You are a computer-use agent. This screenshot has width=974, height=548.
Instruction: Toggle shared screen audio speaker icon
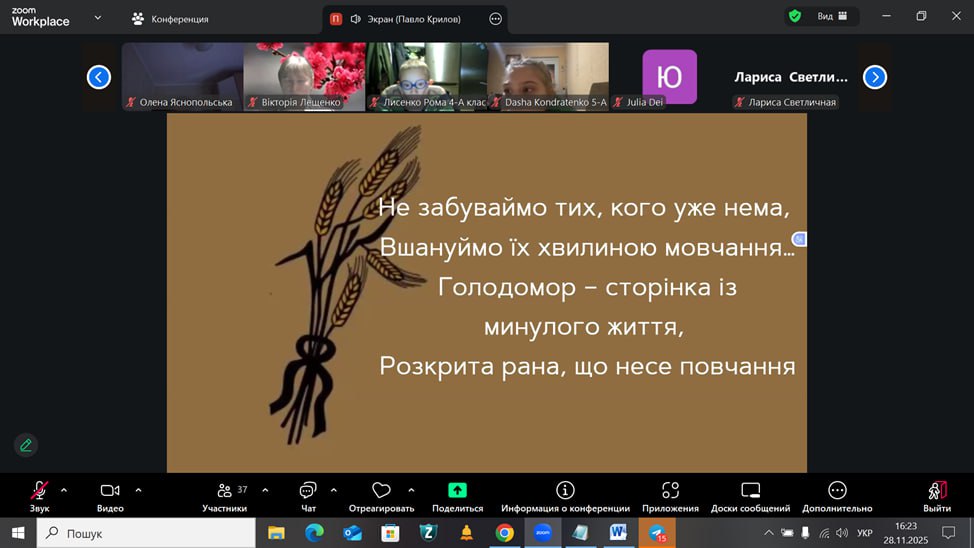[355, 19]
